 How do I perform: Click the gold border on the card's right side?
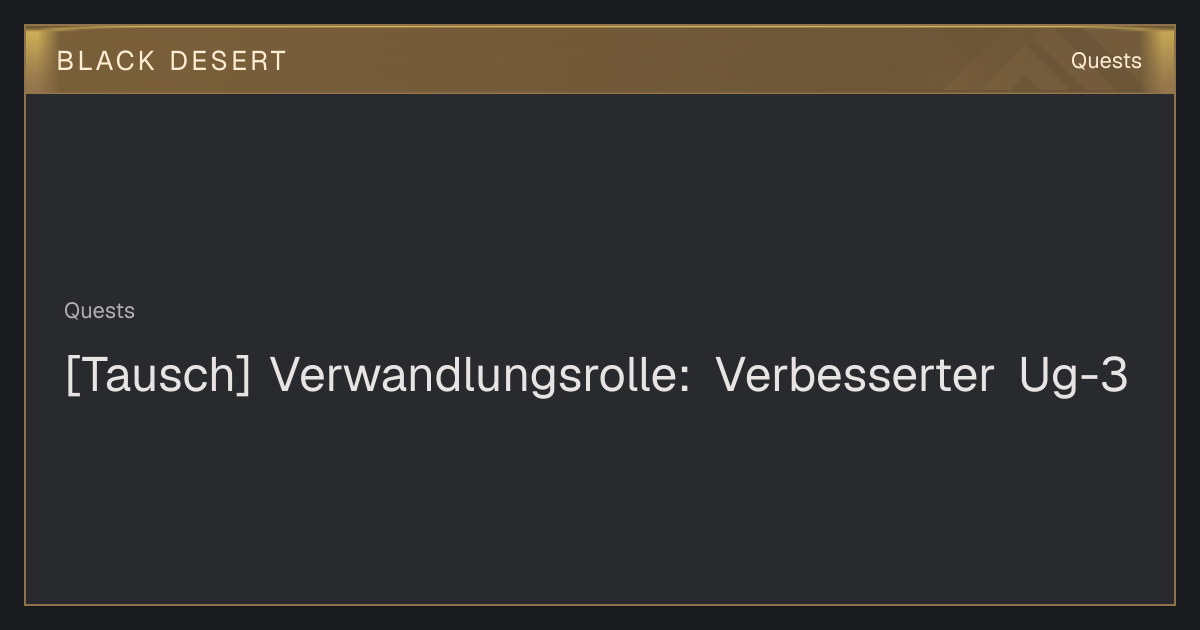(1174, 350)
